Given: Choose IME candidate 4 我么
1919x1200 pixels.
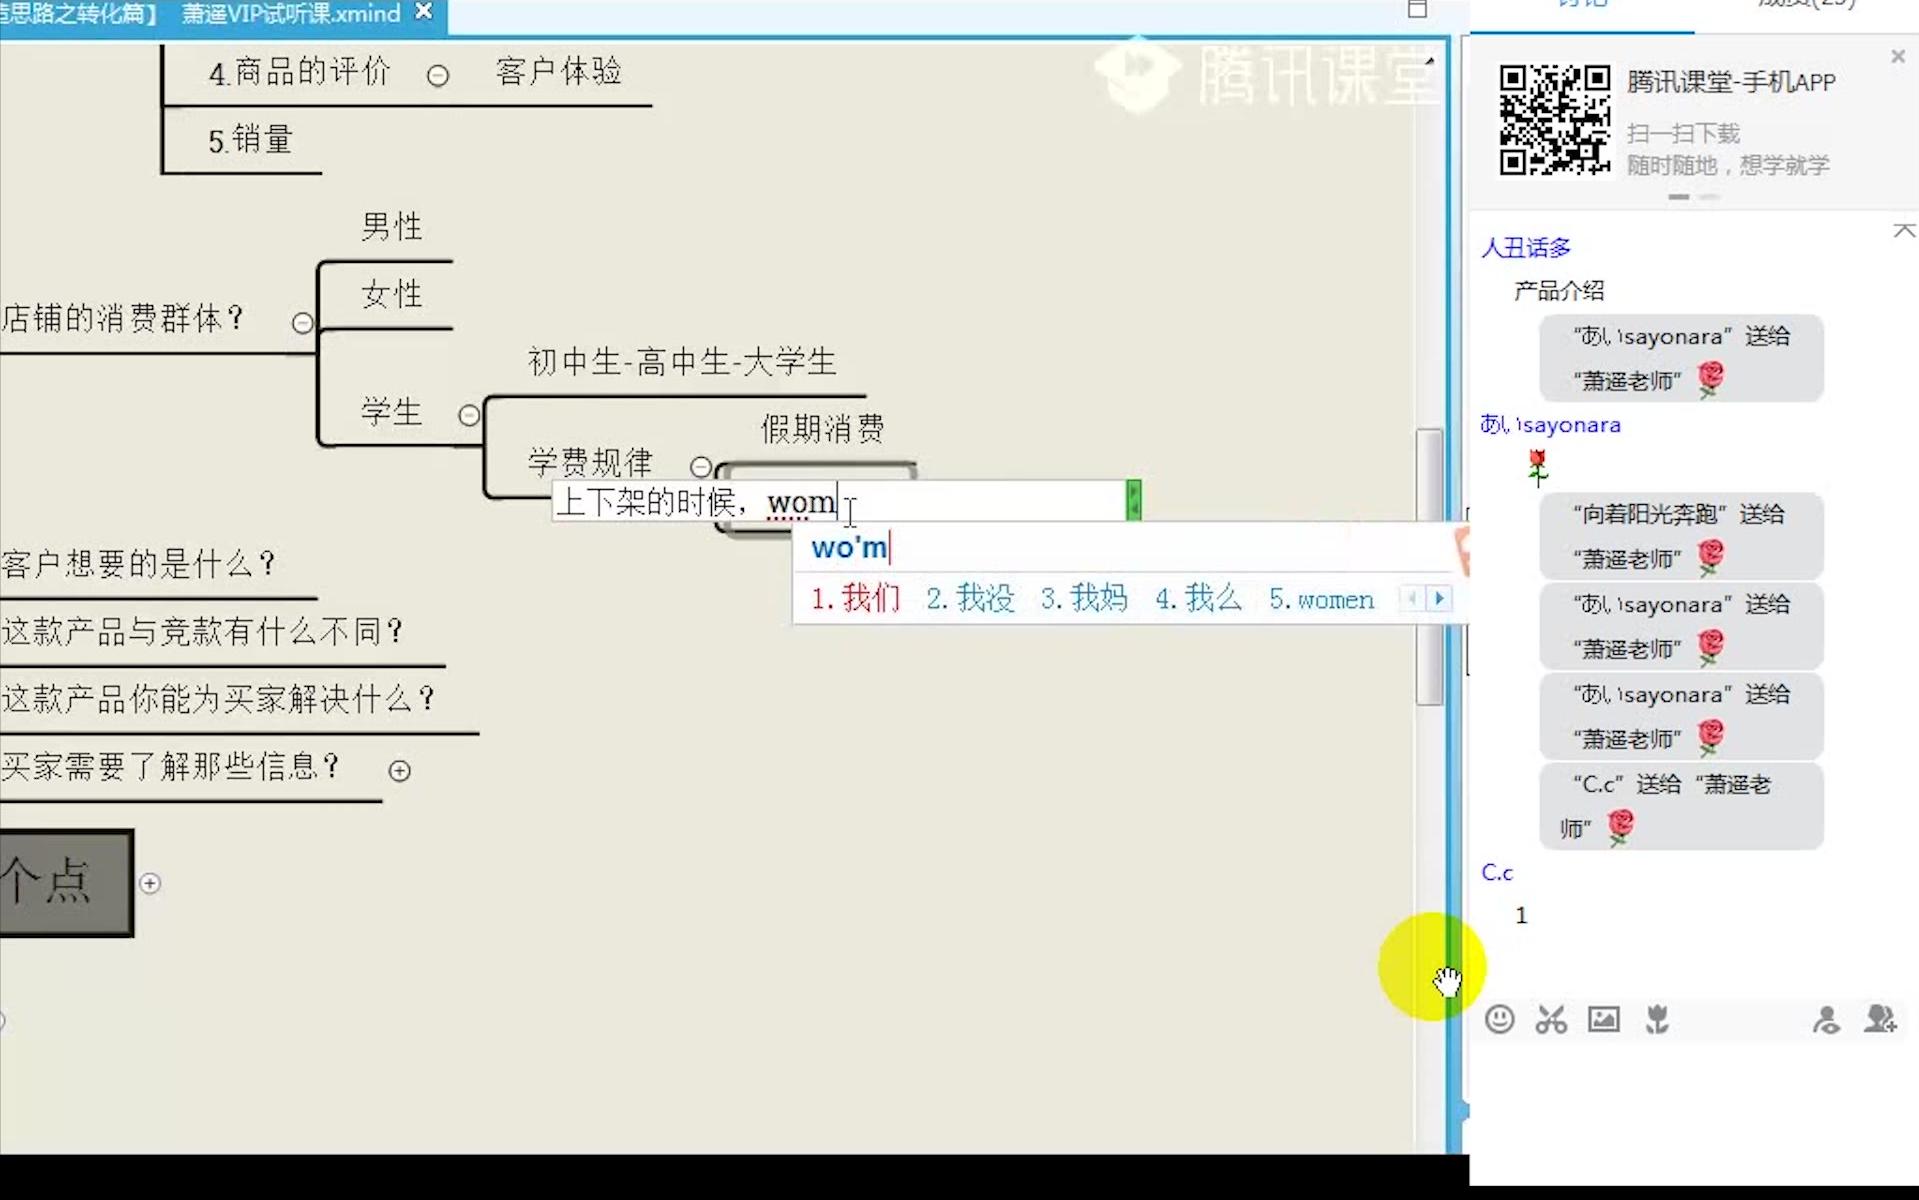Looking at the screenshot, I should (x=1198, y=599).
